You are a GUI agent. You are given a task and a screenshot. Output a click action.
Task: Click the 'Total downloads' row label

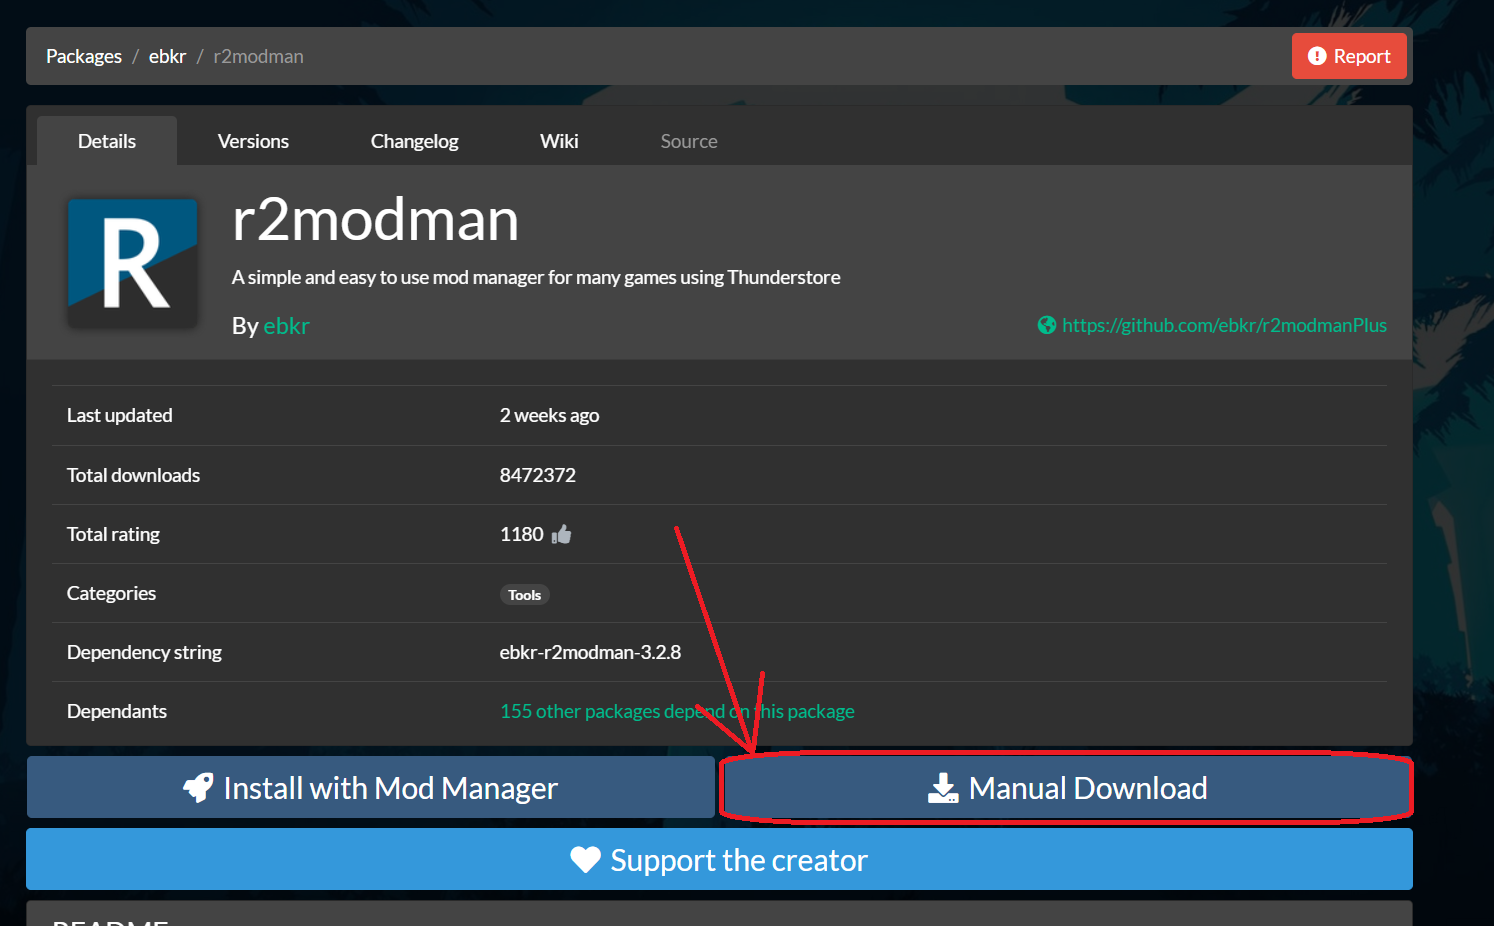[x=133, y=475]
